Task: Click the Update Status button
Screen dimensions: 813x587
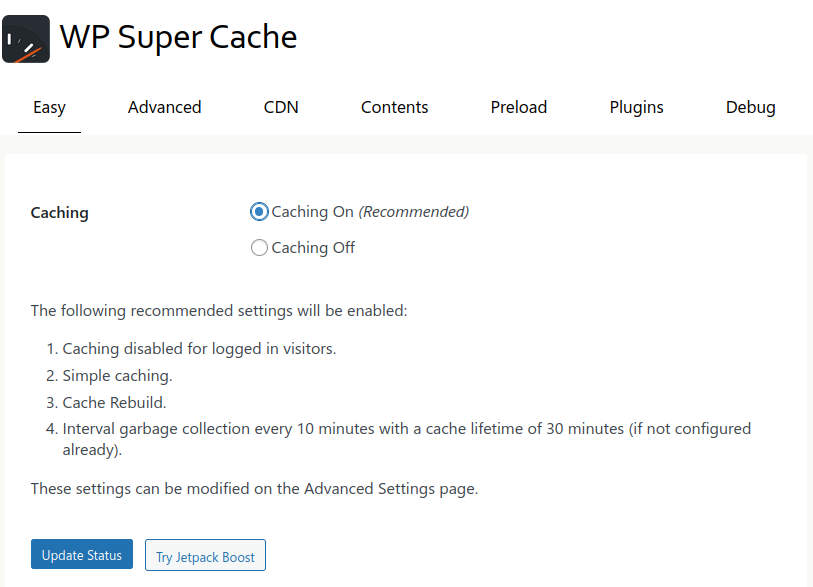Action: tap(81, 554)
